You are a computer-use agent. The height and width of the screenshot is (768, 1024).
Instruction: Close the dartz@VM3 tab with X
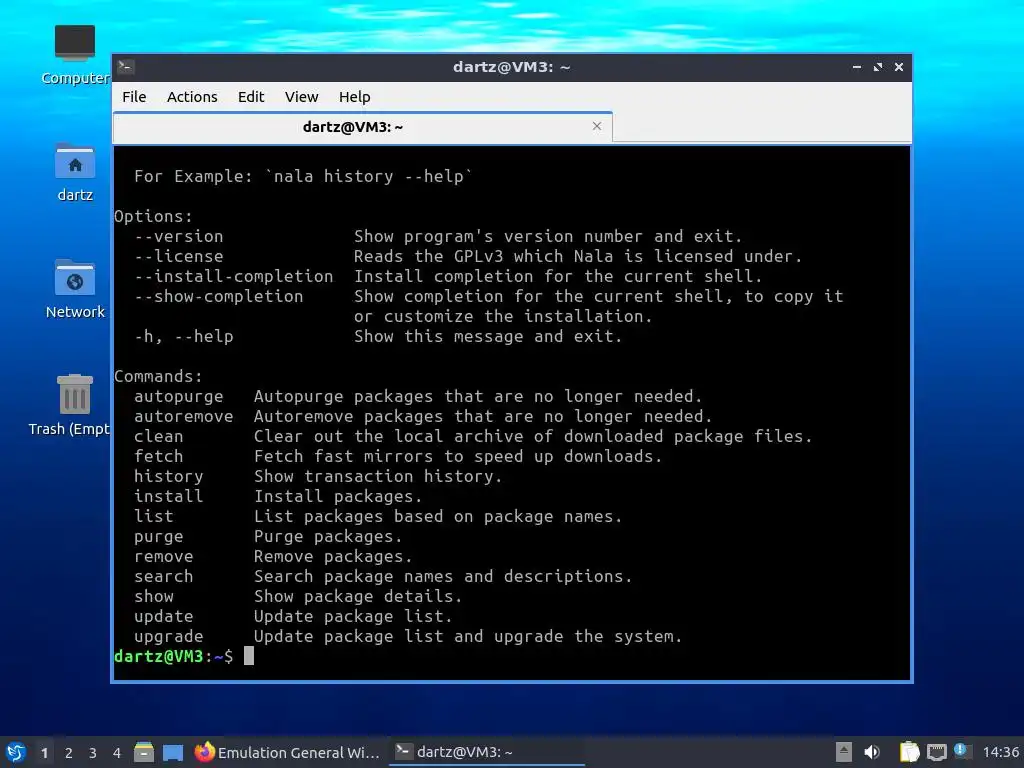[x=597, y=126]
